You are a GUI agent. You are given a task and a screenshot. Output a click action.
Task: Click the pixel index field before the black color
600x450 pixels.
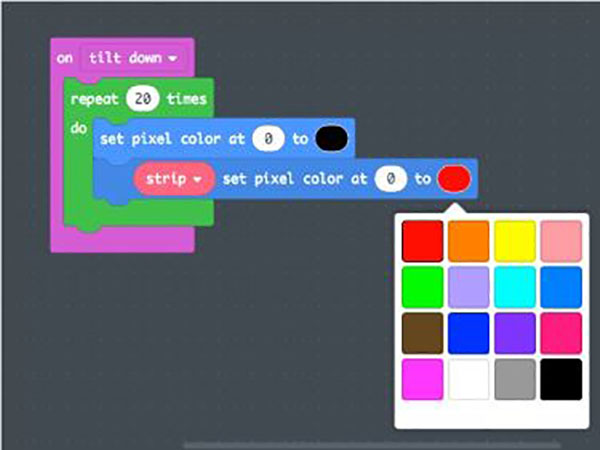(x=267, y=139)
